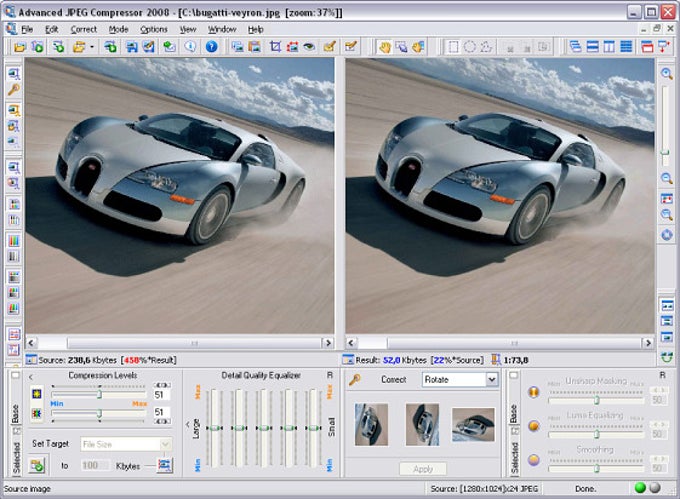Select the first rotated car thumbnail
The height and width of the screenshot is (499, 680).
click(370, 424)
